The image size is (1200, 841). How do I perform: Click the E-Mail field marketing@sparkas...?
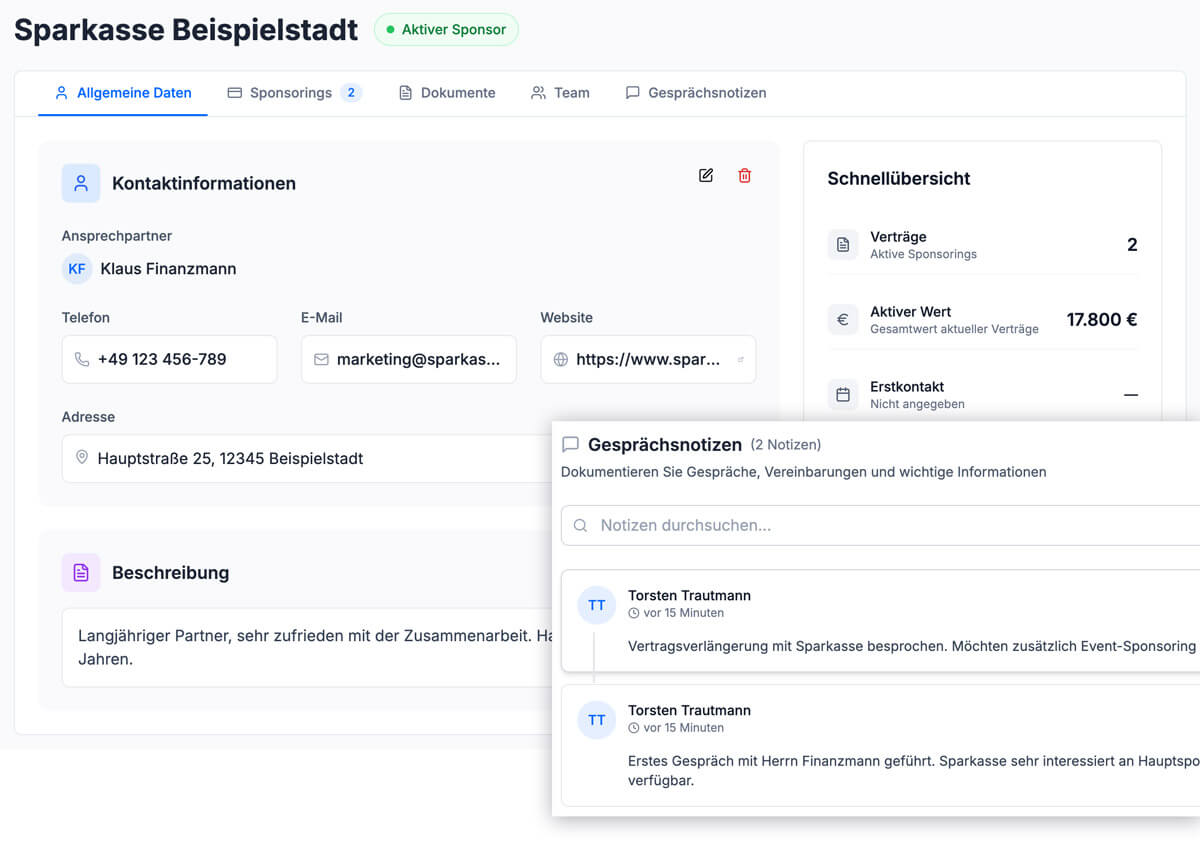pyautogui.click(x=409, y=359)
